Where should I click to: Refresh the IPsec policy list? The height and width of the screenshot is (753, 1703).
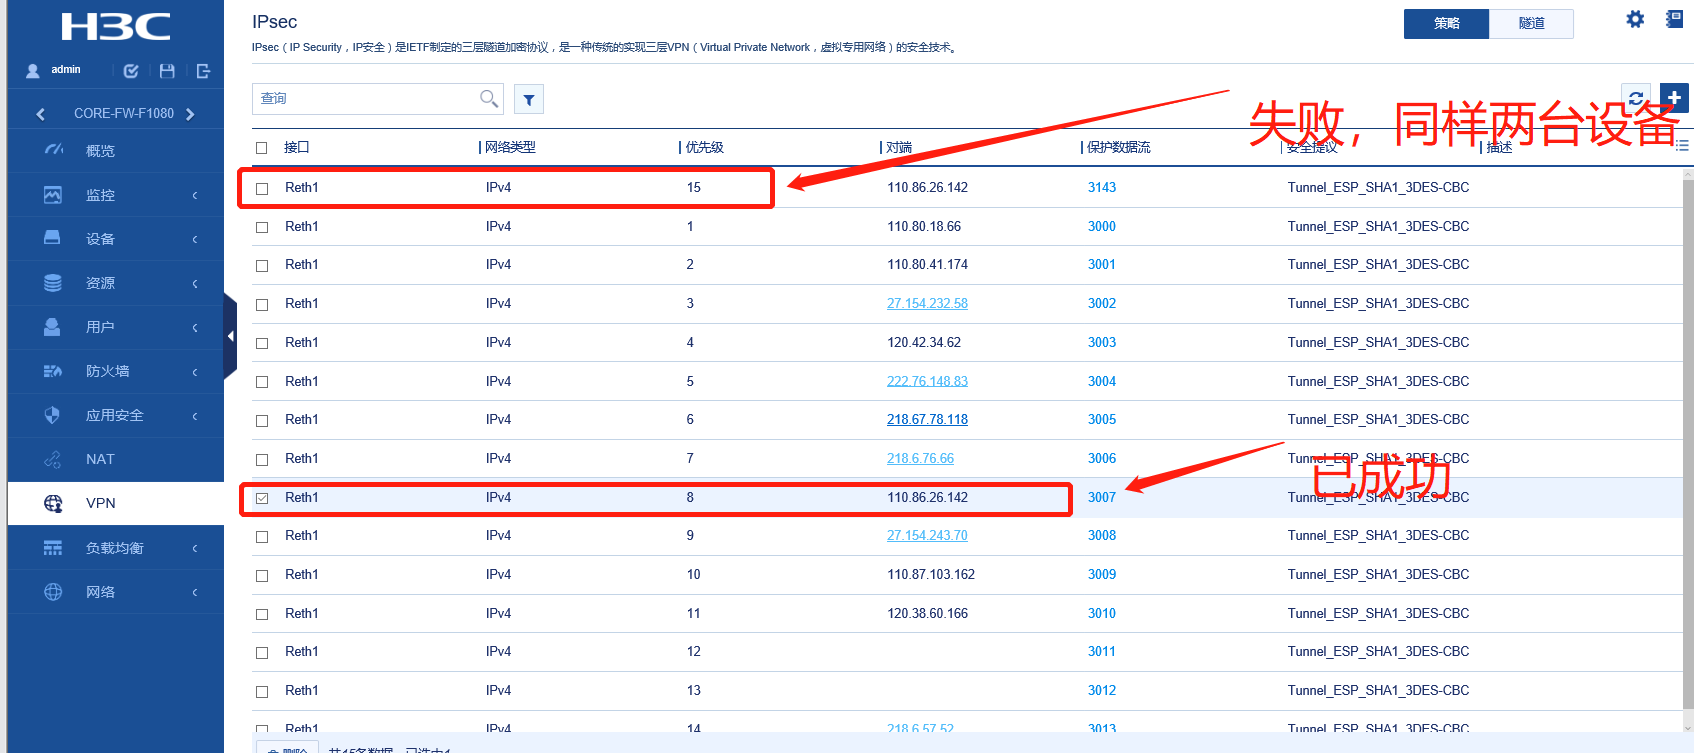1636,98
